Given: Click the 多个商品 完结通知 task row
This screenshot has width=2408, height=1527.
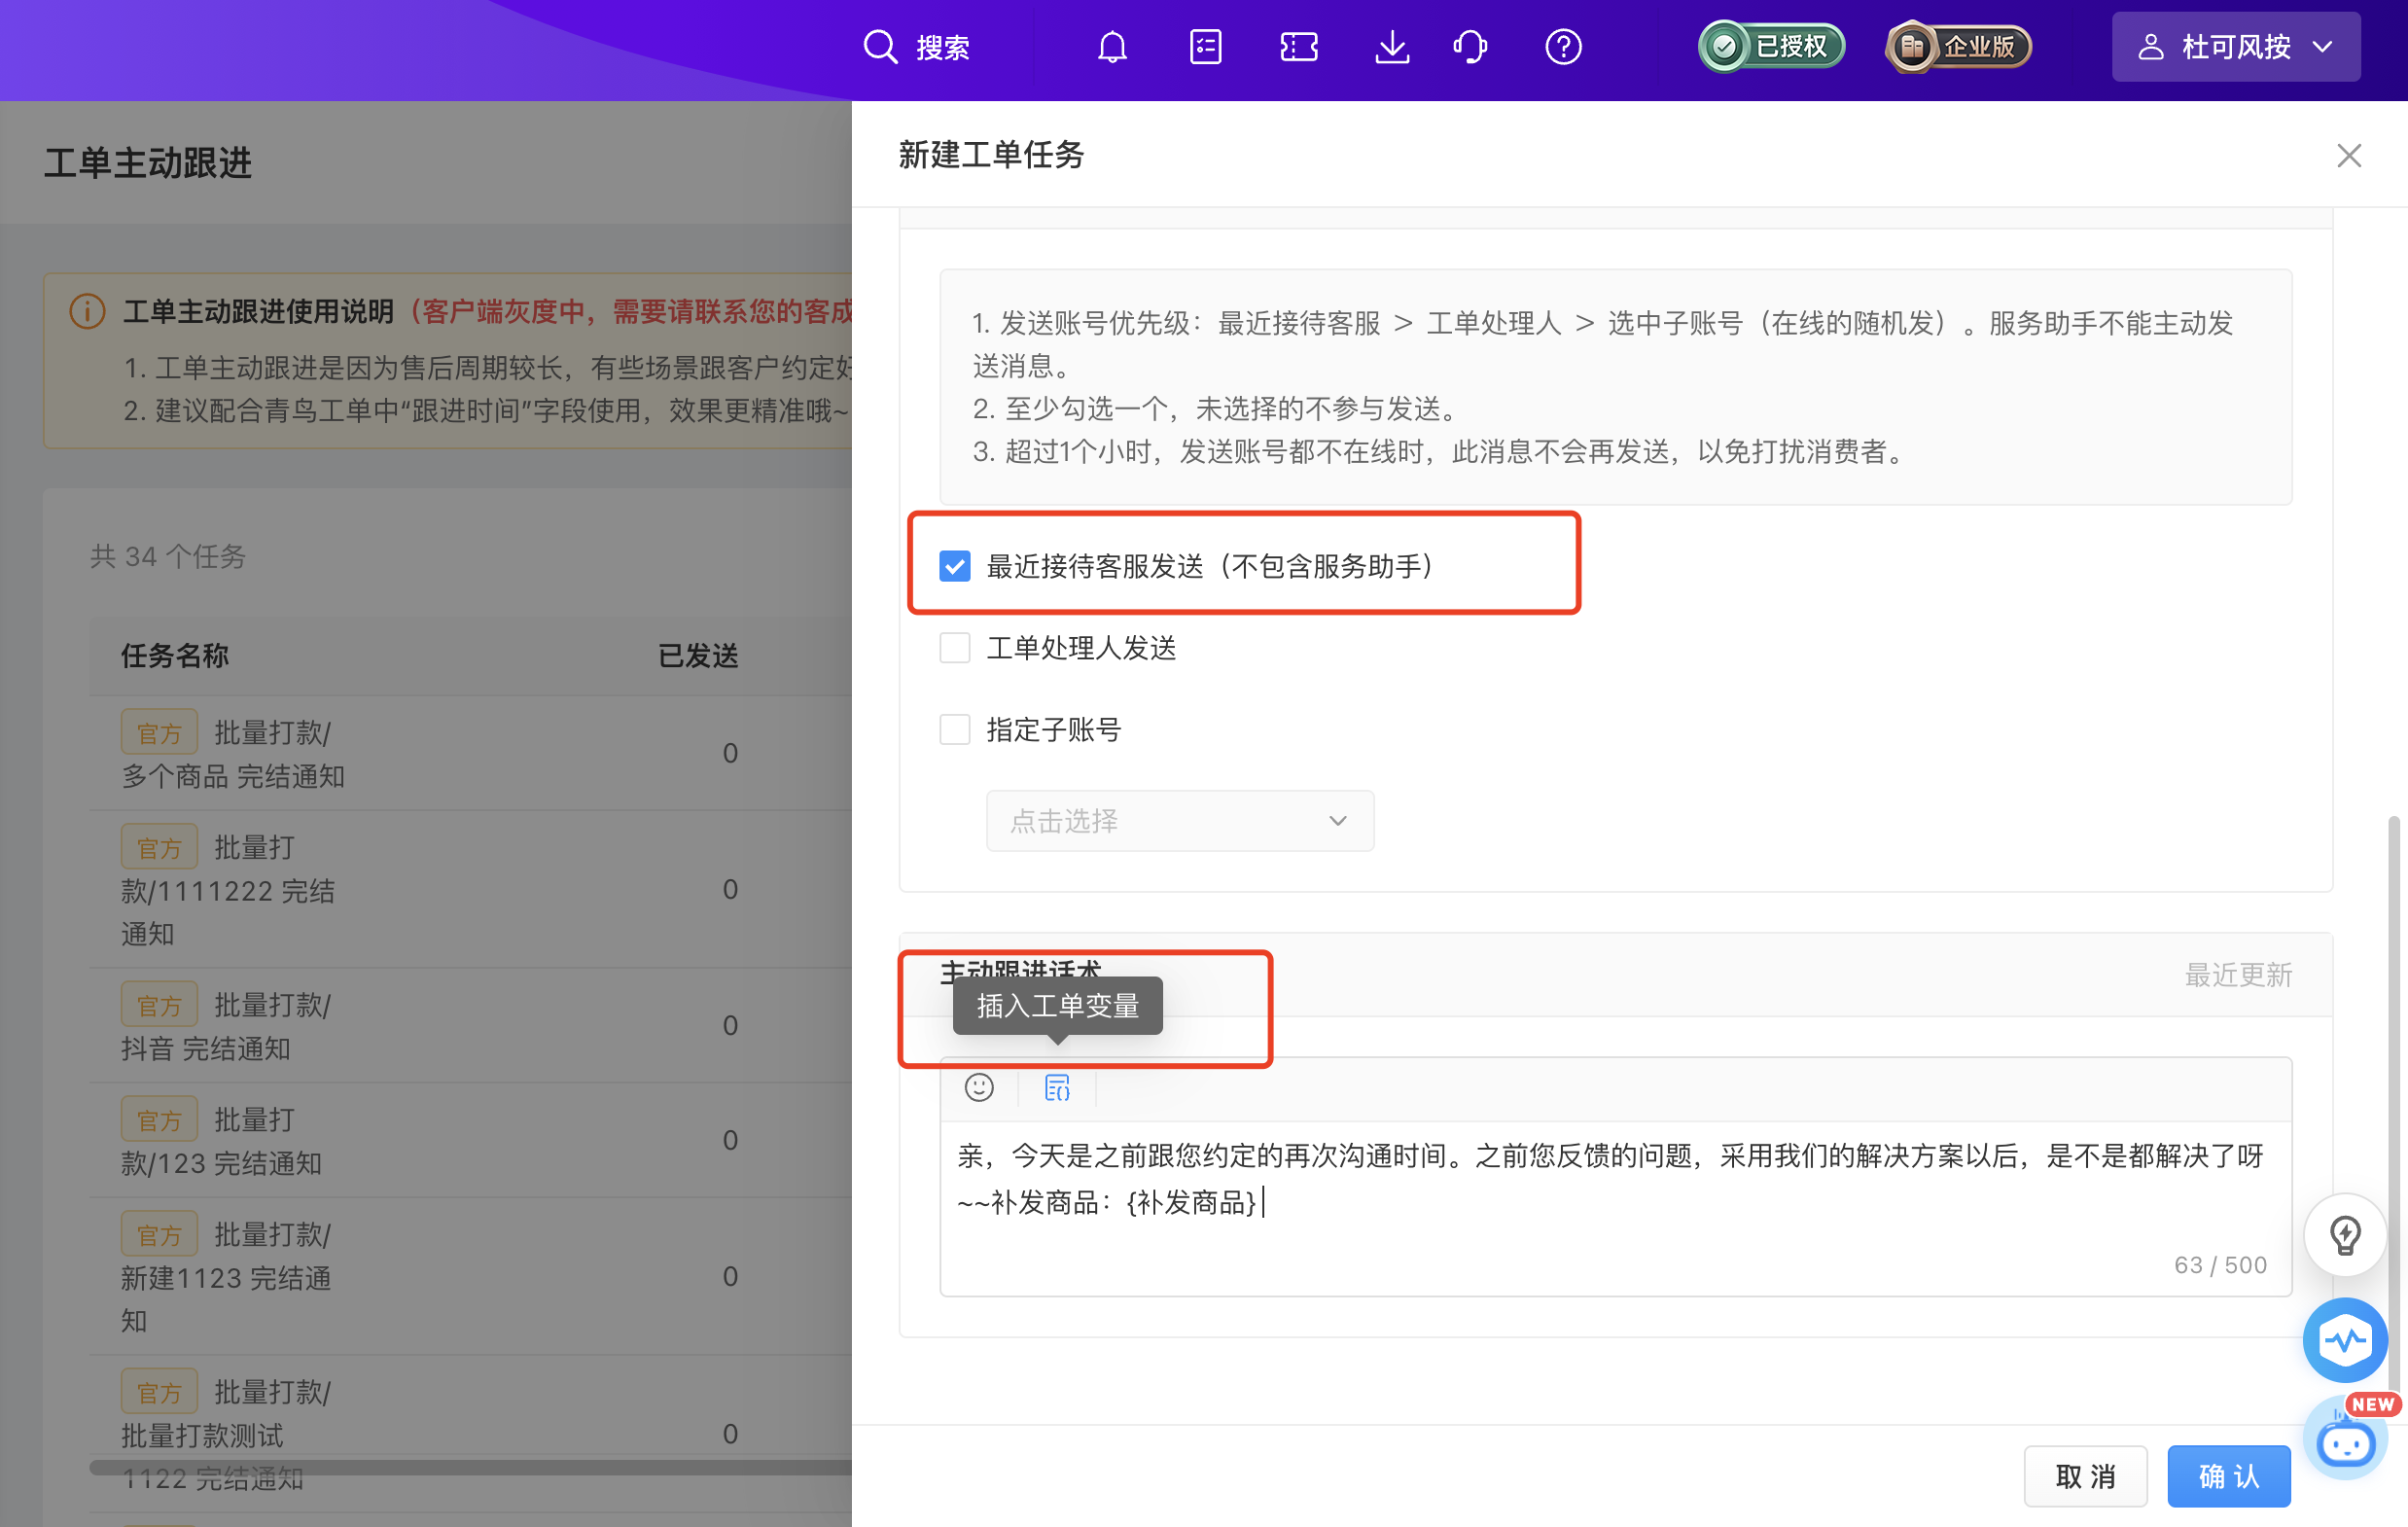Looking at the screenshot, I should (x=470, y=753).
